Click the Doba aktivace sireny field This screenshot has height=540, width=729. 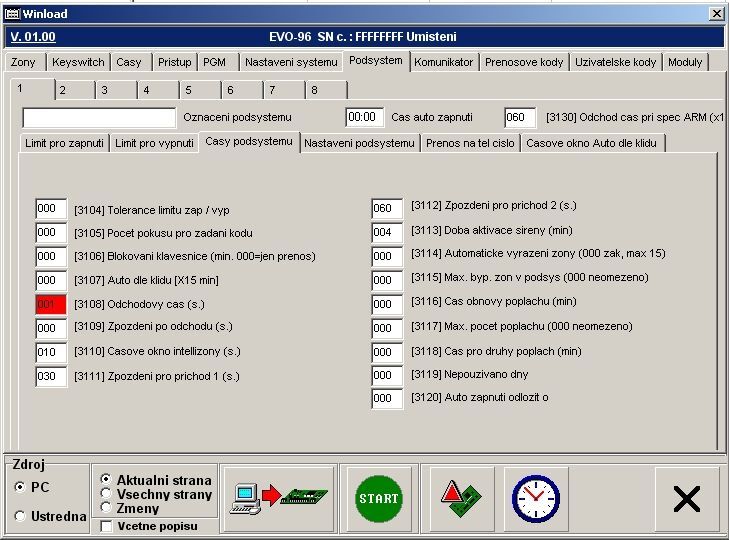coord(387,232)
